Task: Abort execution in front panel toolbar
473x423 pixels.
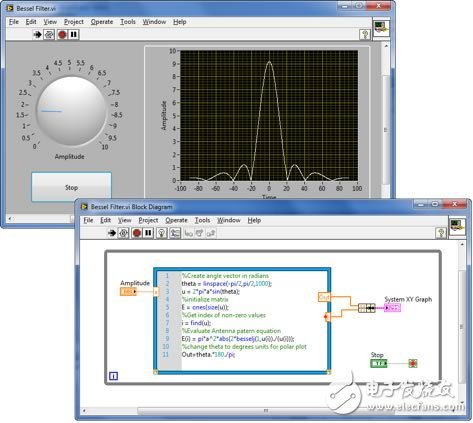Action: tap(62, 35)
